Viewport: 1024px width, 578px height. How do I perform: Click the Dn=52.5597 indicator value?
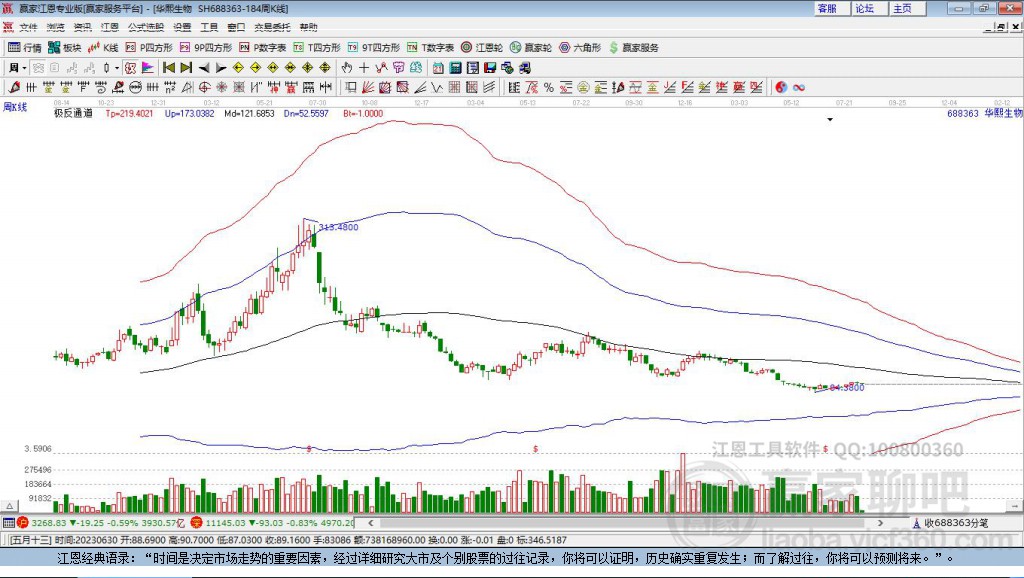(306, 114)
